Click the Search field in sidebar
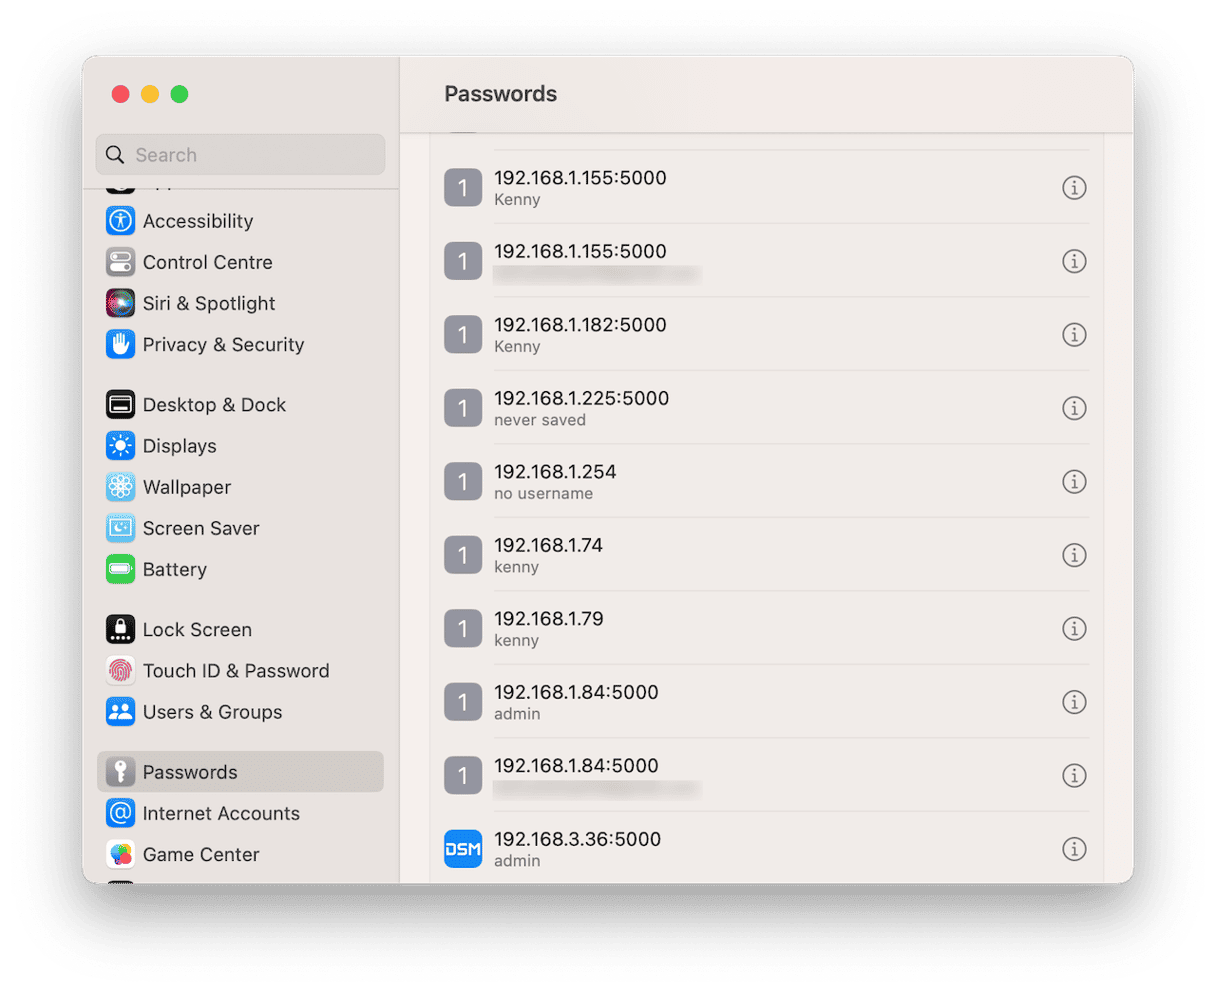 pyautogui.click(x=240, y=155)
